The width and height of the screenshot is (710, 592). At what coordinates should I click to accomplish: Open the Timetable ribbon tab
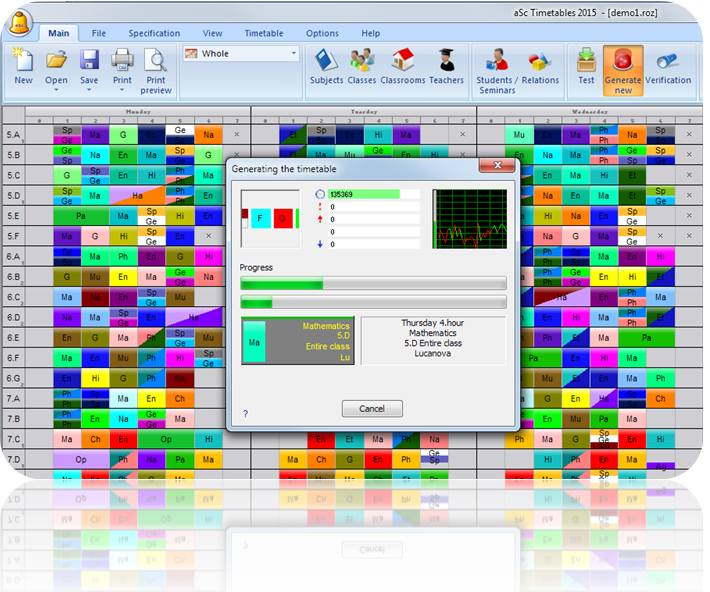(264, 33)
